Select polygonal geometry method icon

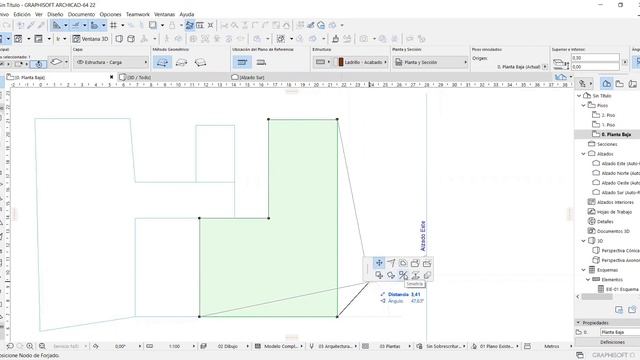click(162, 62)
